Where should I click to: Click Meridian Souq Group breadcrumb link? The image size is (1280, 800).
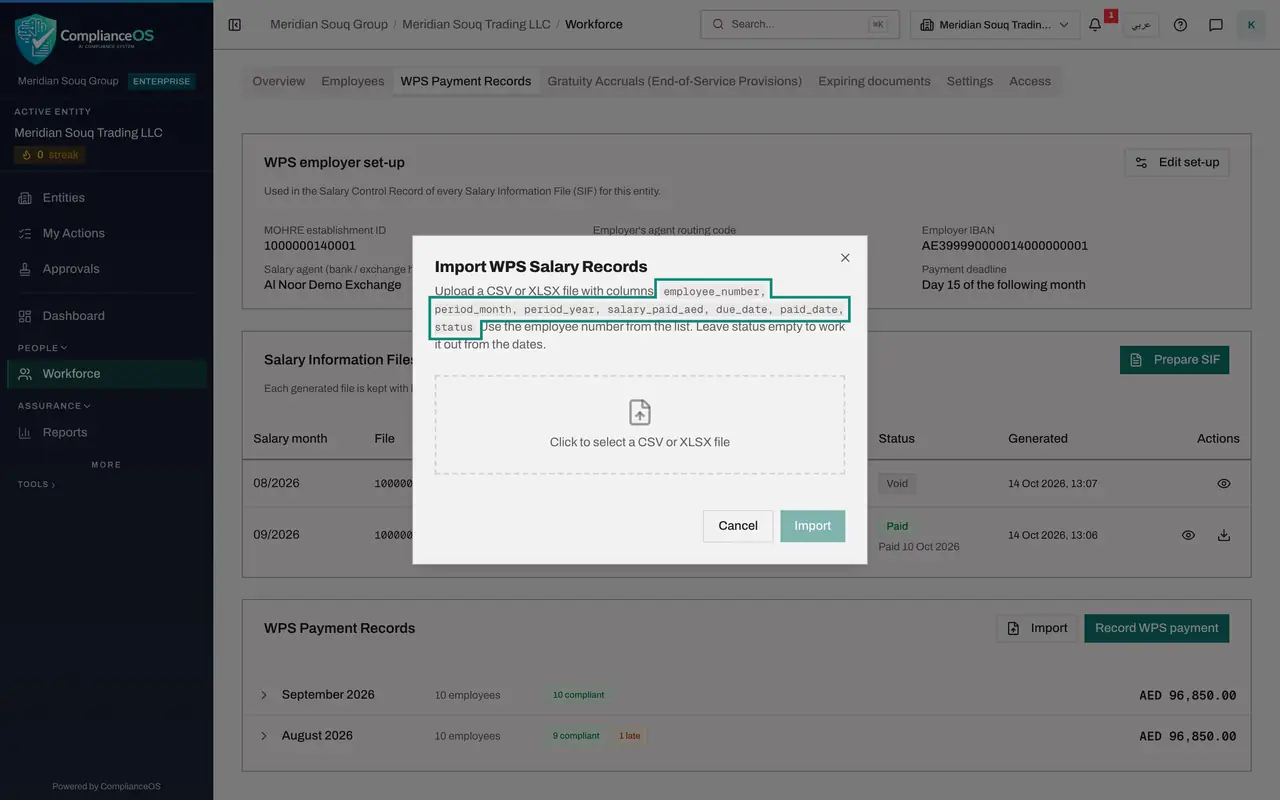pyautogui.click(x=329, y=24)
